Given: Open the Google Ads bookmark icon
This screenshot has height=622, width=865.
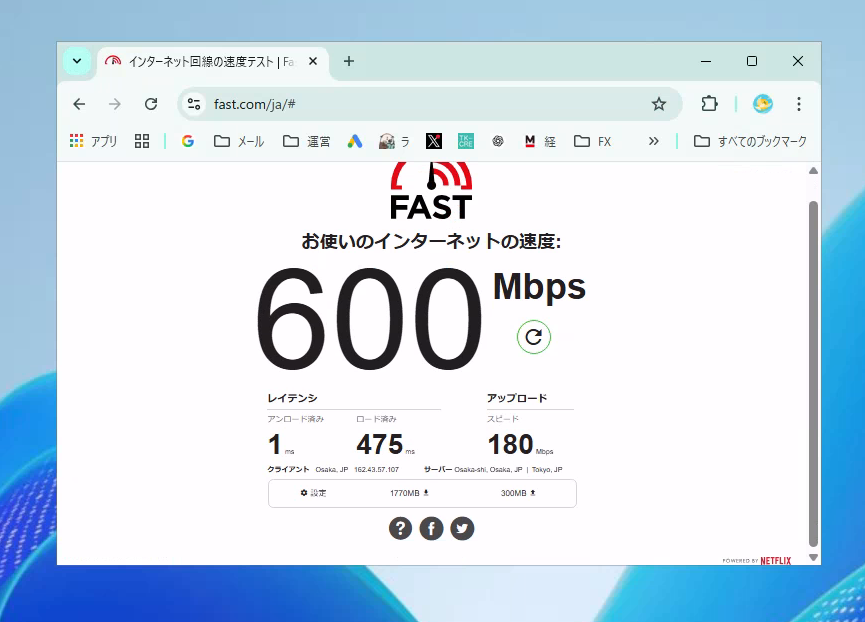Looking at the screenshot, I should point(354,141).
